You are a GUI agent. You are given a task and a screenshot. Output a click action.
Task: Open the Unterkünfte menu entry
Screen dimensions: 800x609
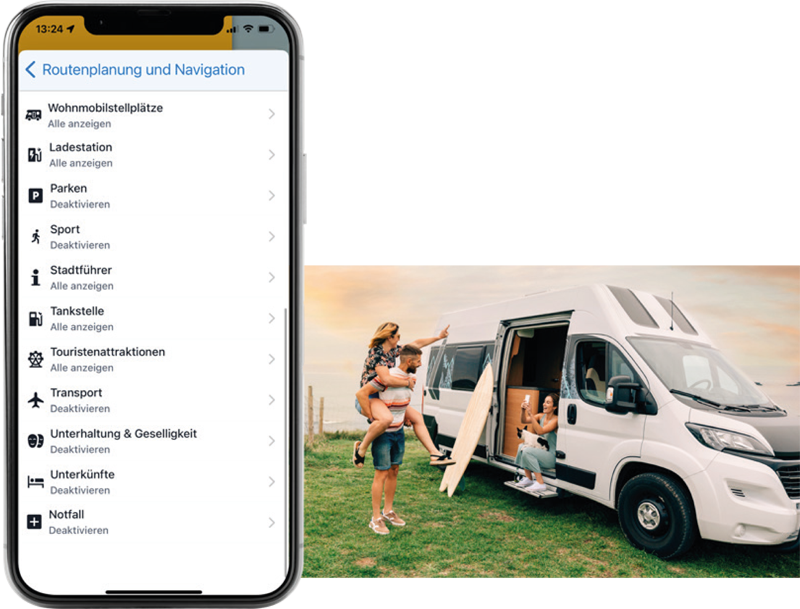pyautogui.click(x=153, y=481)
